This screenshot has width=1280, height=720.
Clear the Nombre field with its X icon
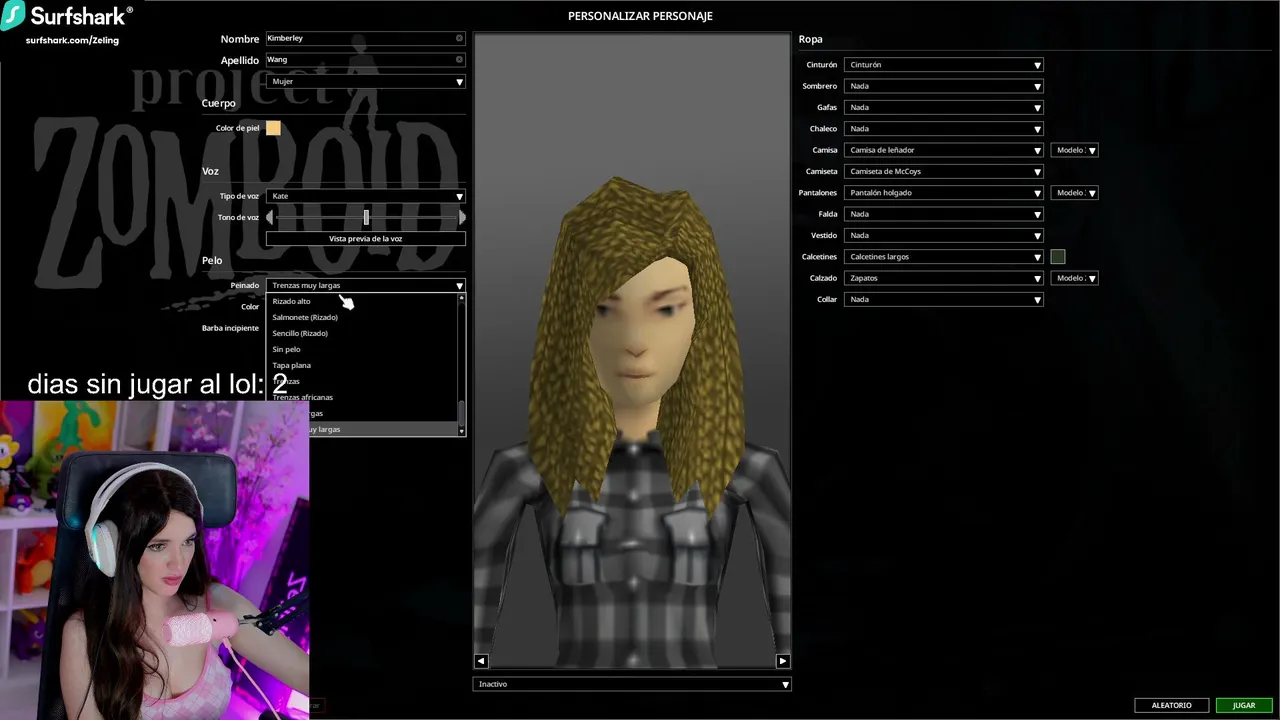pos(459,38)
